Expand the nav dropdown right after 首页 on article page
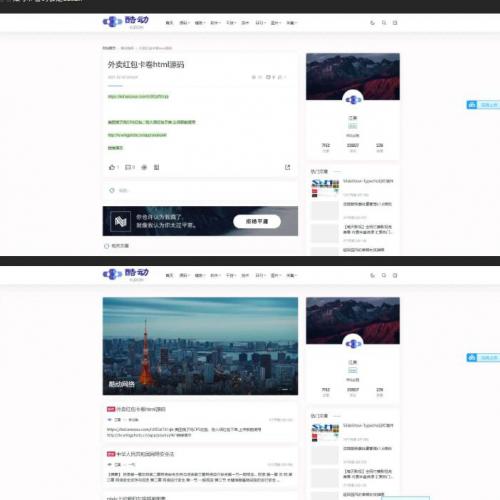This screenshot has width=500, height=500. (184, 23)
